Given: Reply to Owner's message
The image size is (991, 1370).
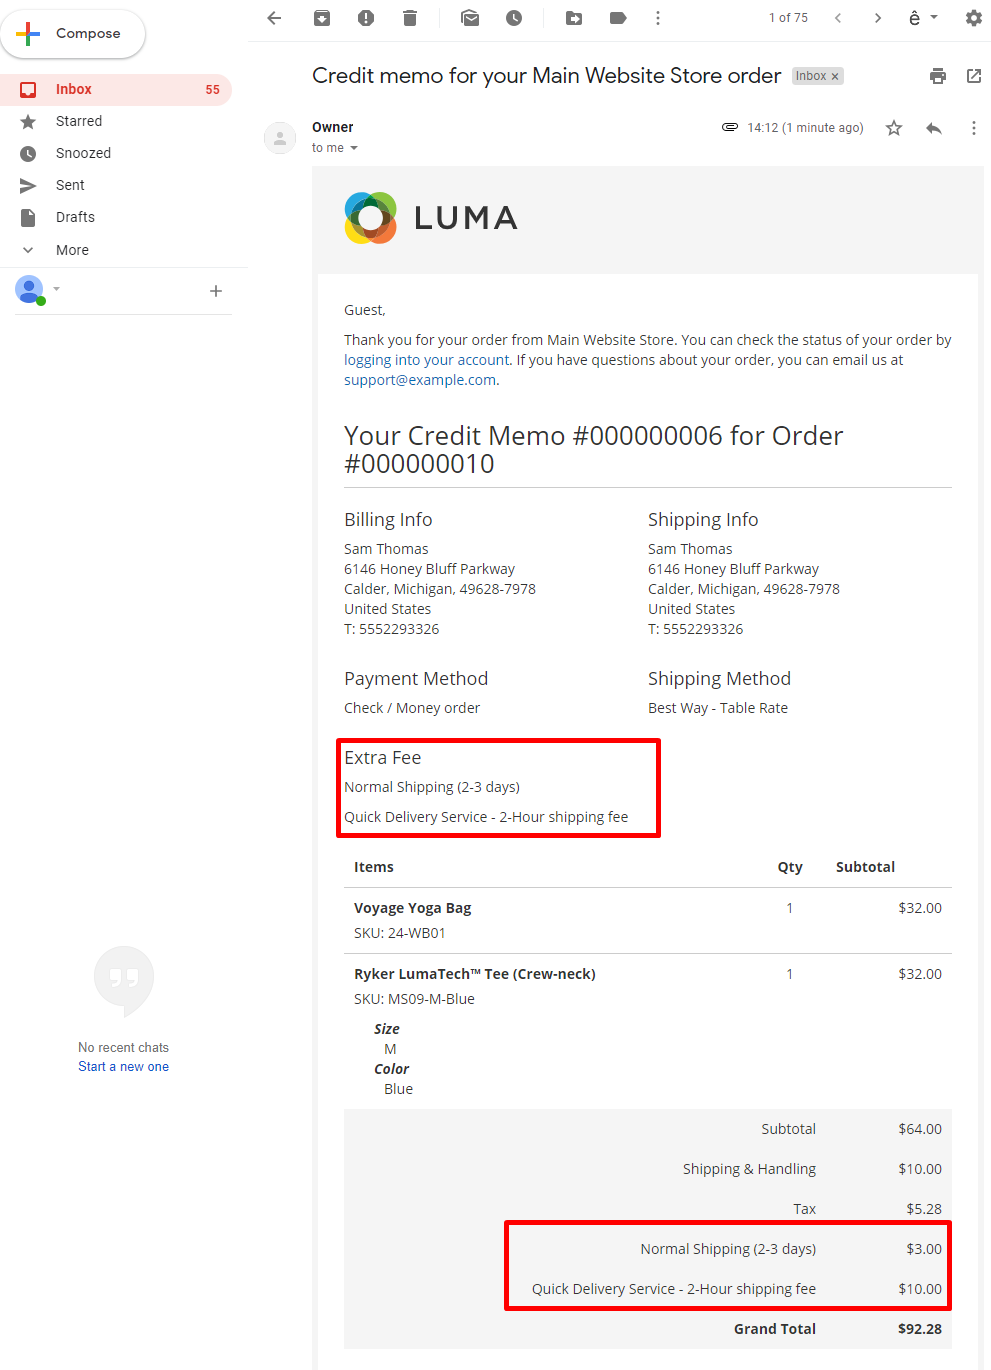Looking at the screenshot, I should pos(934,128).
